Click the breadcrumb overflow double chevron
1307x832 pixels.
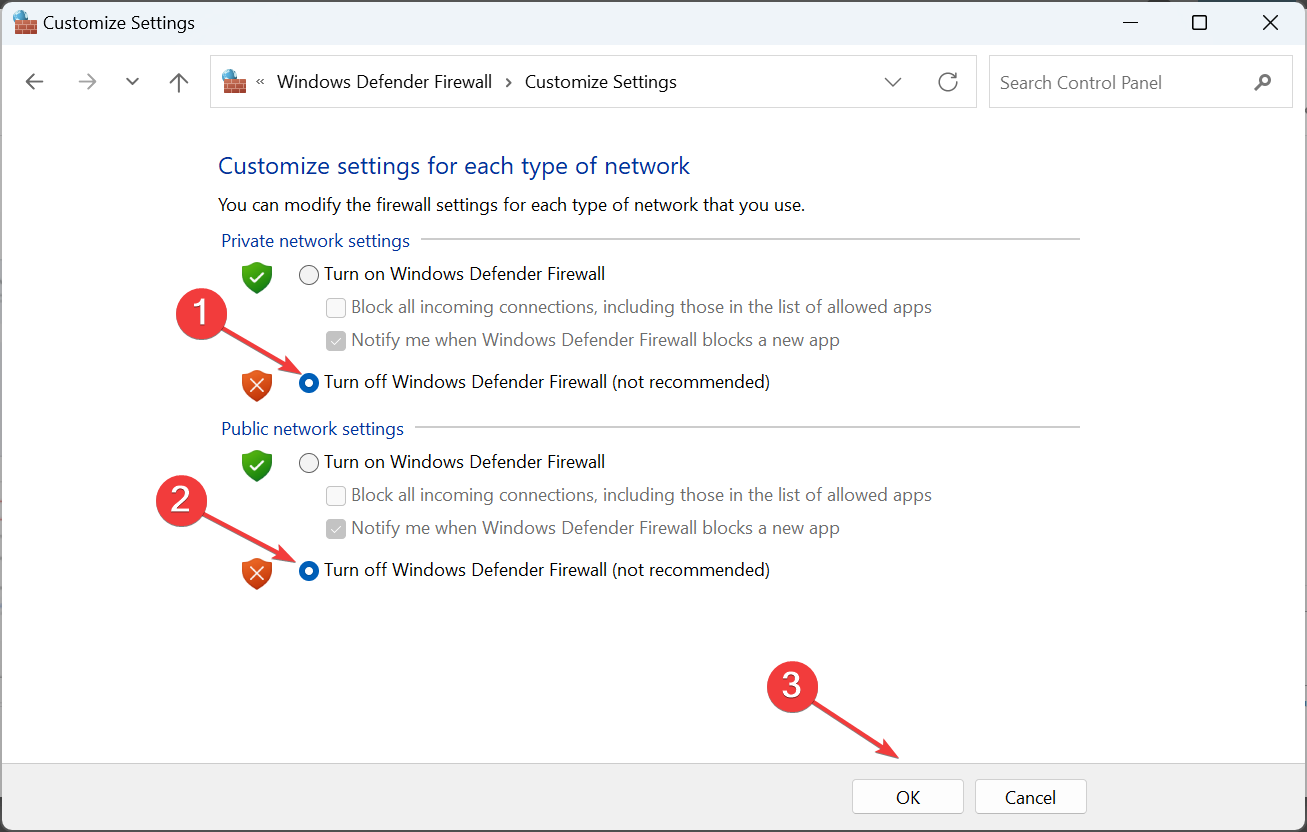pyautogui.click(x=261, y=82)
